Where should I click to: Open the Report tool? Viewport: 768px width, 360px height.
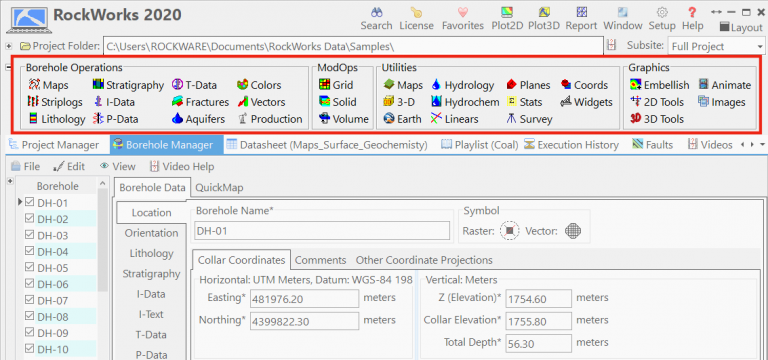click(581, 19)
